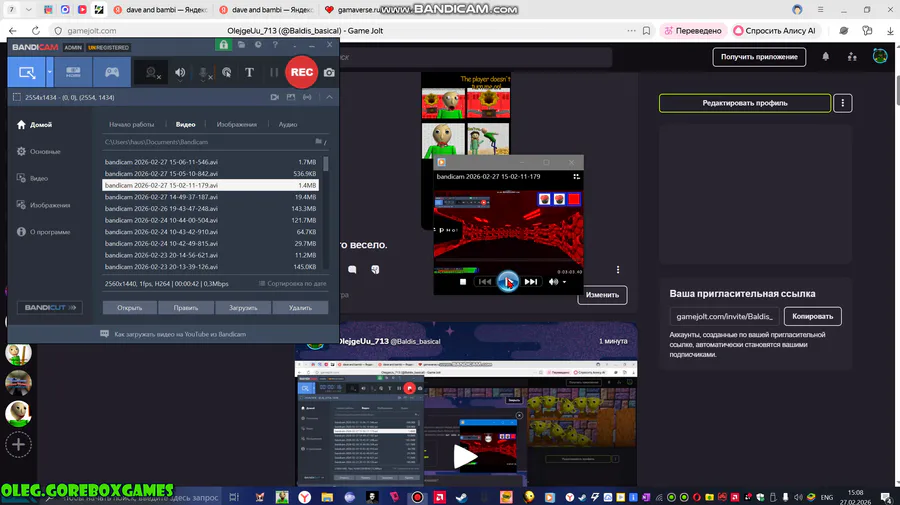Open Домой section in Bandicam sidebar
The width and height of the screenshot is (900, 505).
coord(34,125)
